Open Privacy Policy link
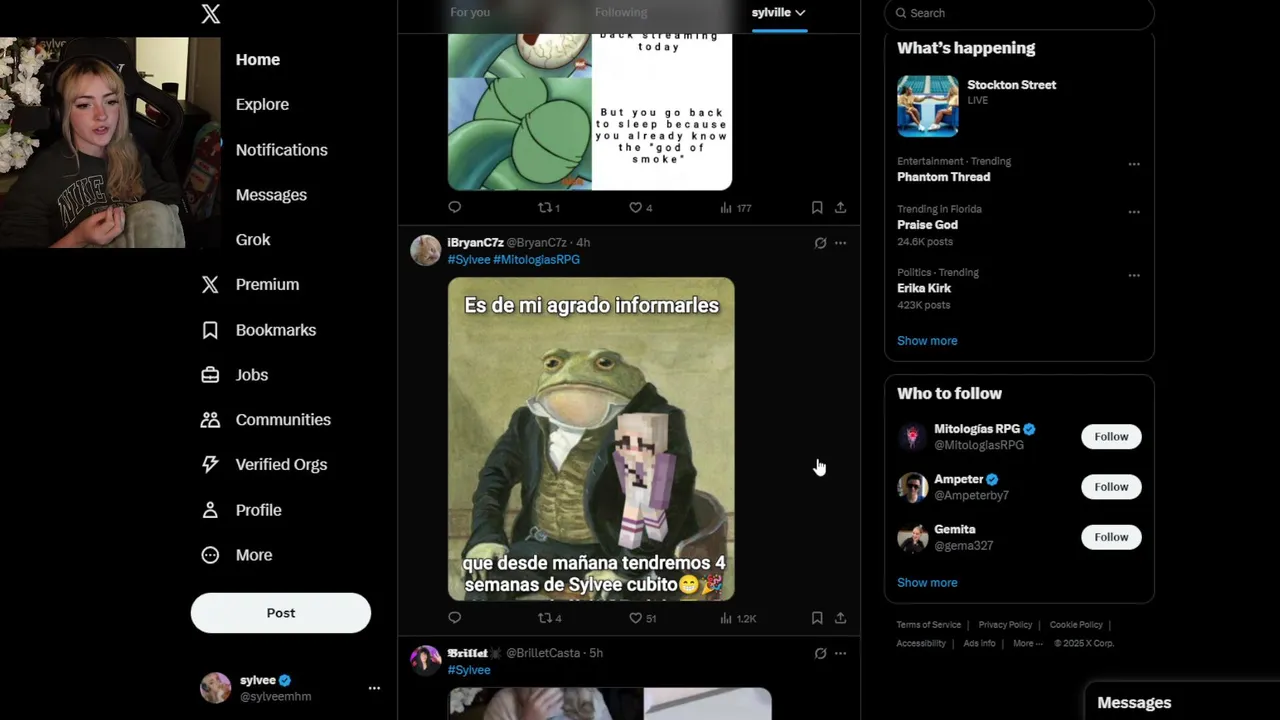The image size is (1280, 720). [1005, 625]
